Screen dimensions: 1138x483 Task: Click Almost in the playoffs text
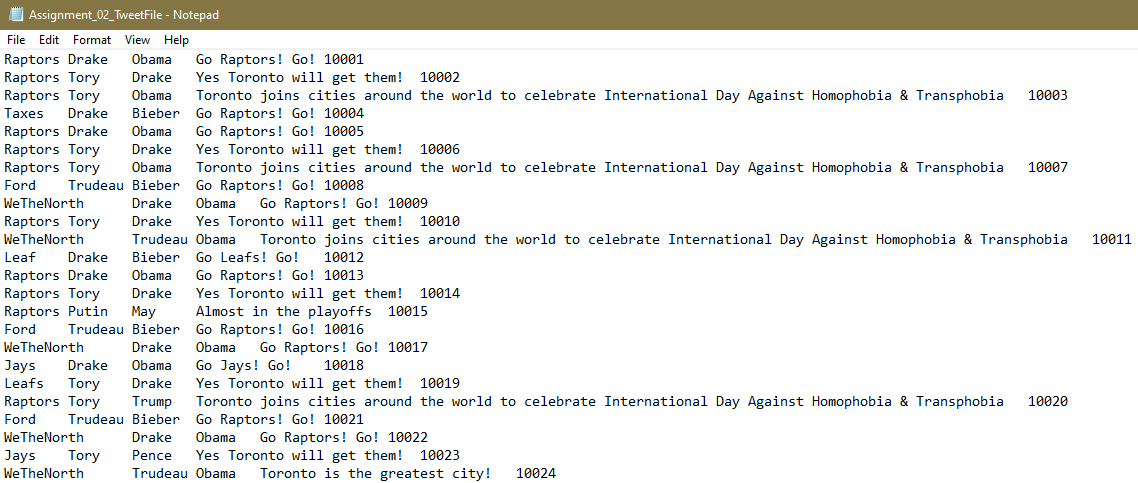pos(284,312)
